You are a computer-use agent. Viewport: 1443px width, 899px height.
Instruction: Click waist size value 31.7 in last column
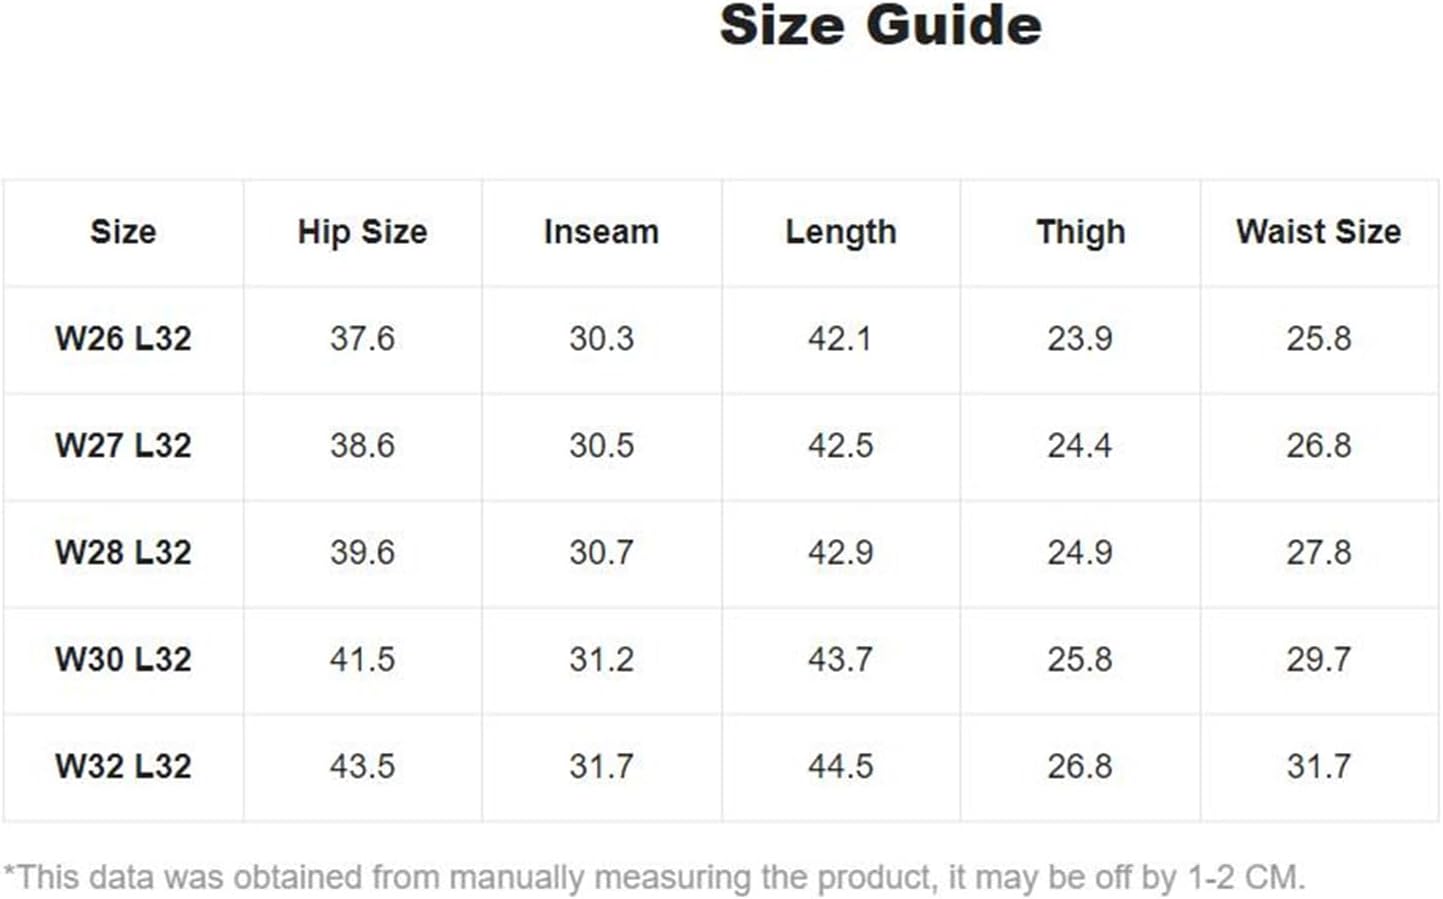point(1318,767)
